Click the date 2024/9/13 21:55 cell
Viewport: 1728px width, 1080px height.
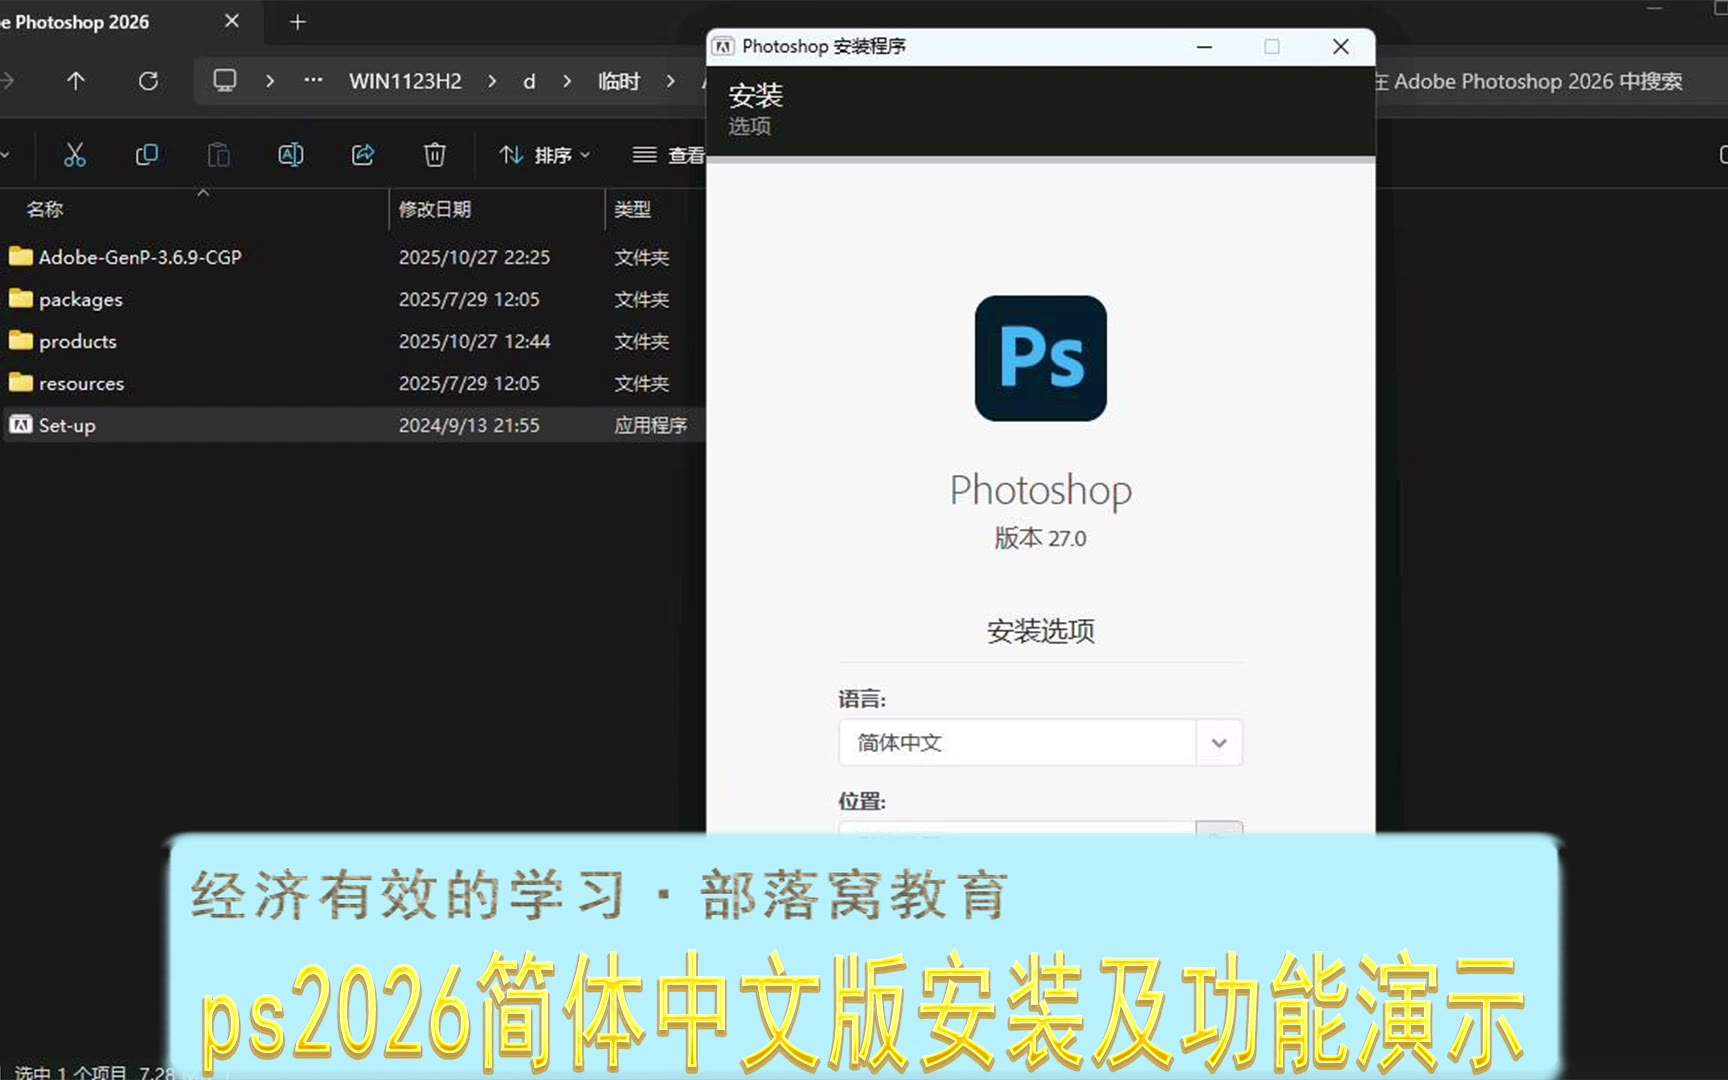(x=469, y=425)
